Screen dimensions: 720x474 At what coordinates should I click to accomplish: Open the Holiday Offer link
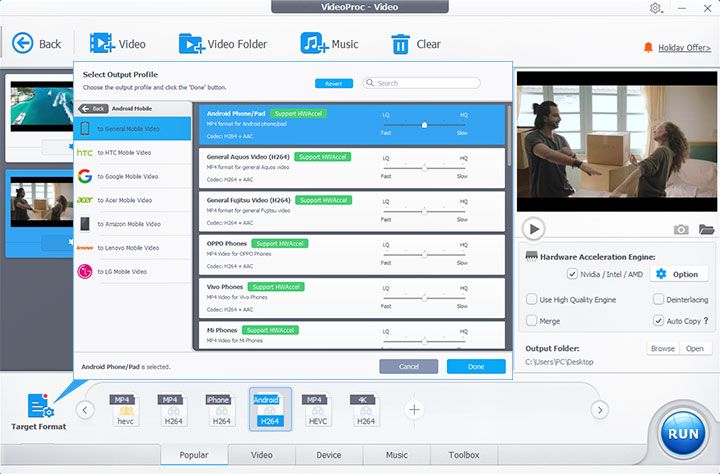tap(684, 48)
